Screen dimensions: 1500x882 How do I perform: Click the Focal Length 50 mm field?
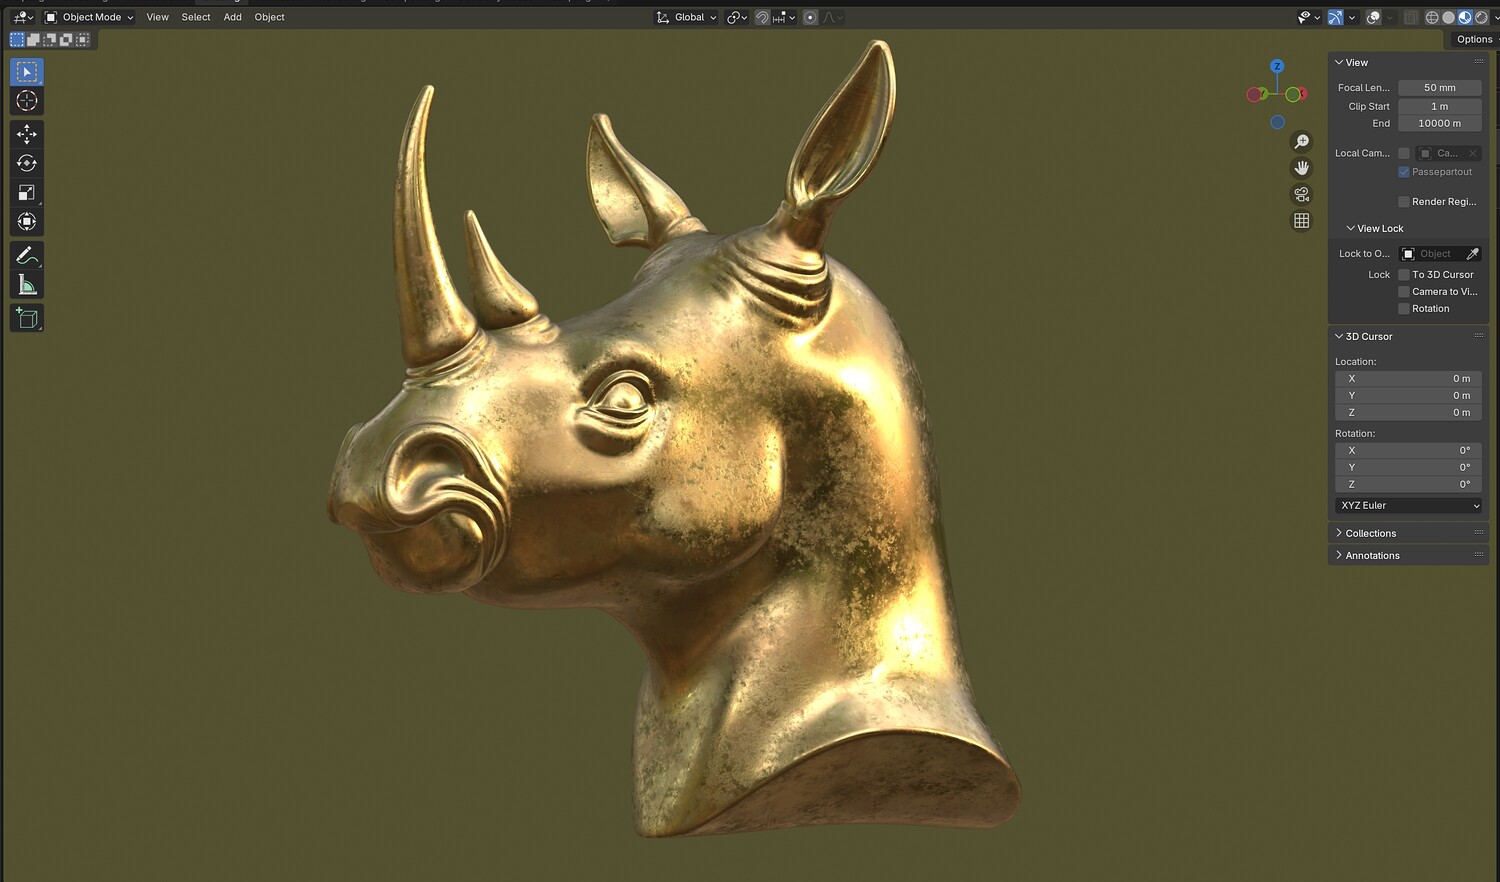coord(1440,88)
